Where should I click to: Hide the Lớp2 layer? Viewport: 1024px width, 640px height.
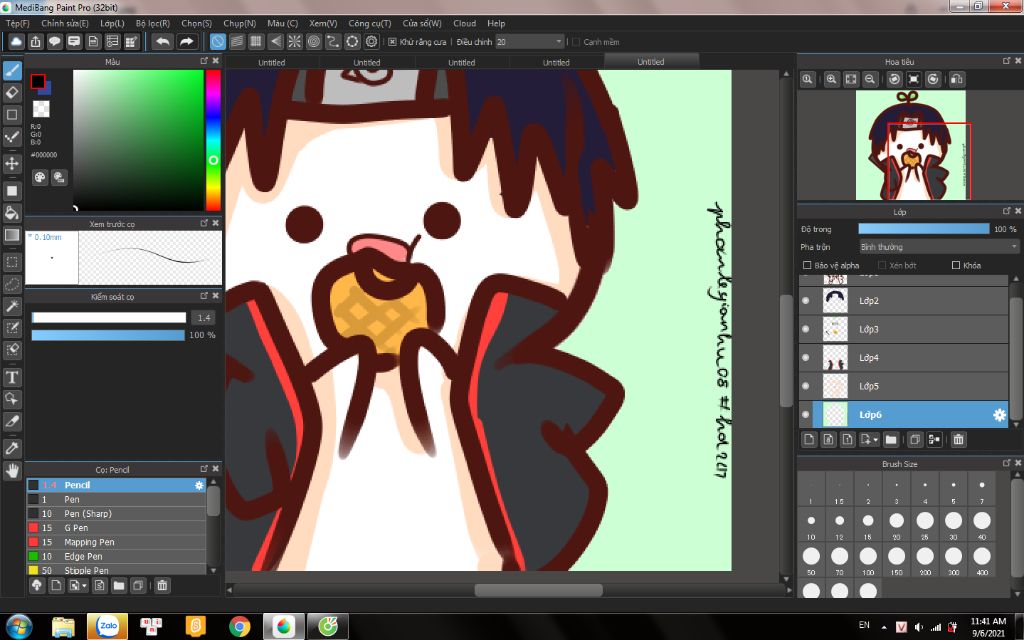click(805, 300)
